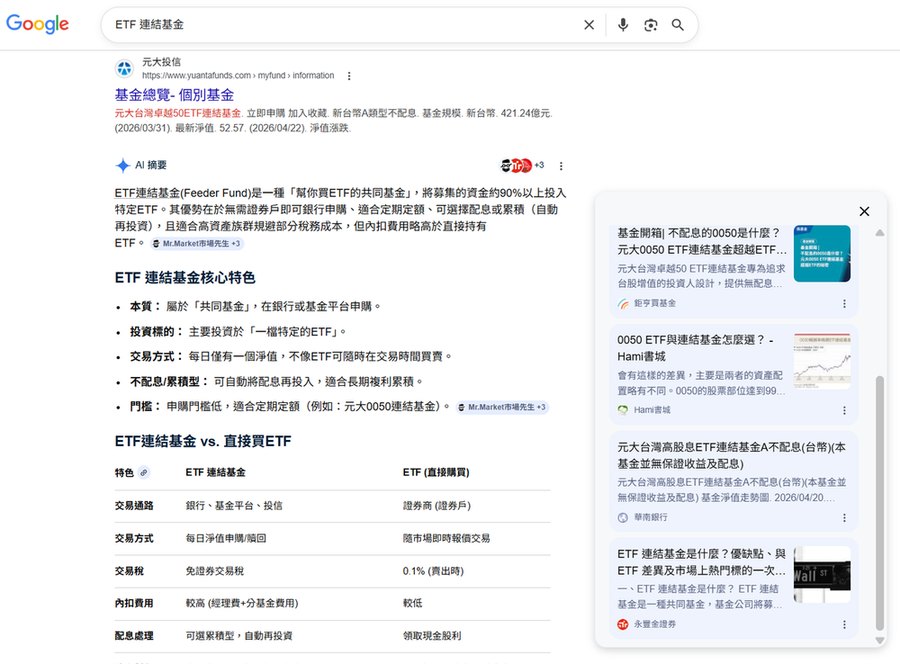Click table cell 較高 (經理費+分基金費用)
The image size is (900, 664).
242,603
